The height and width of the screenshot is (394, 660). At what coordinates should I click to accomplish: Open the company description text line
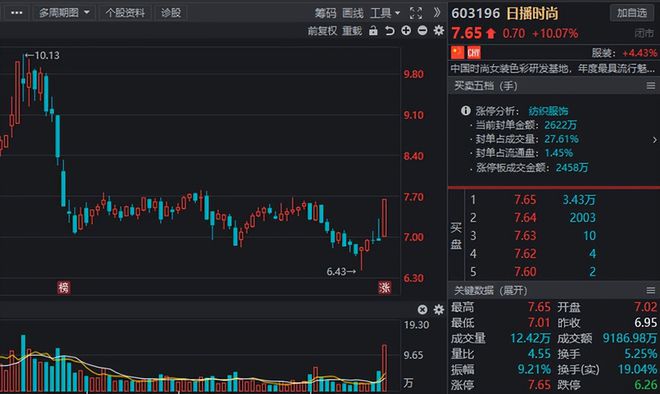point(552,68)
